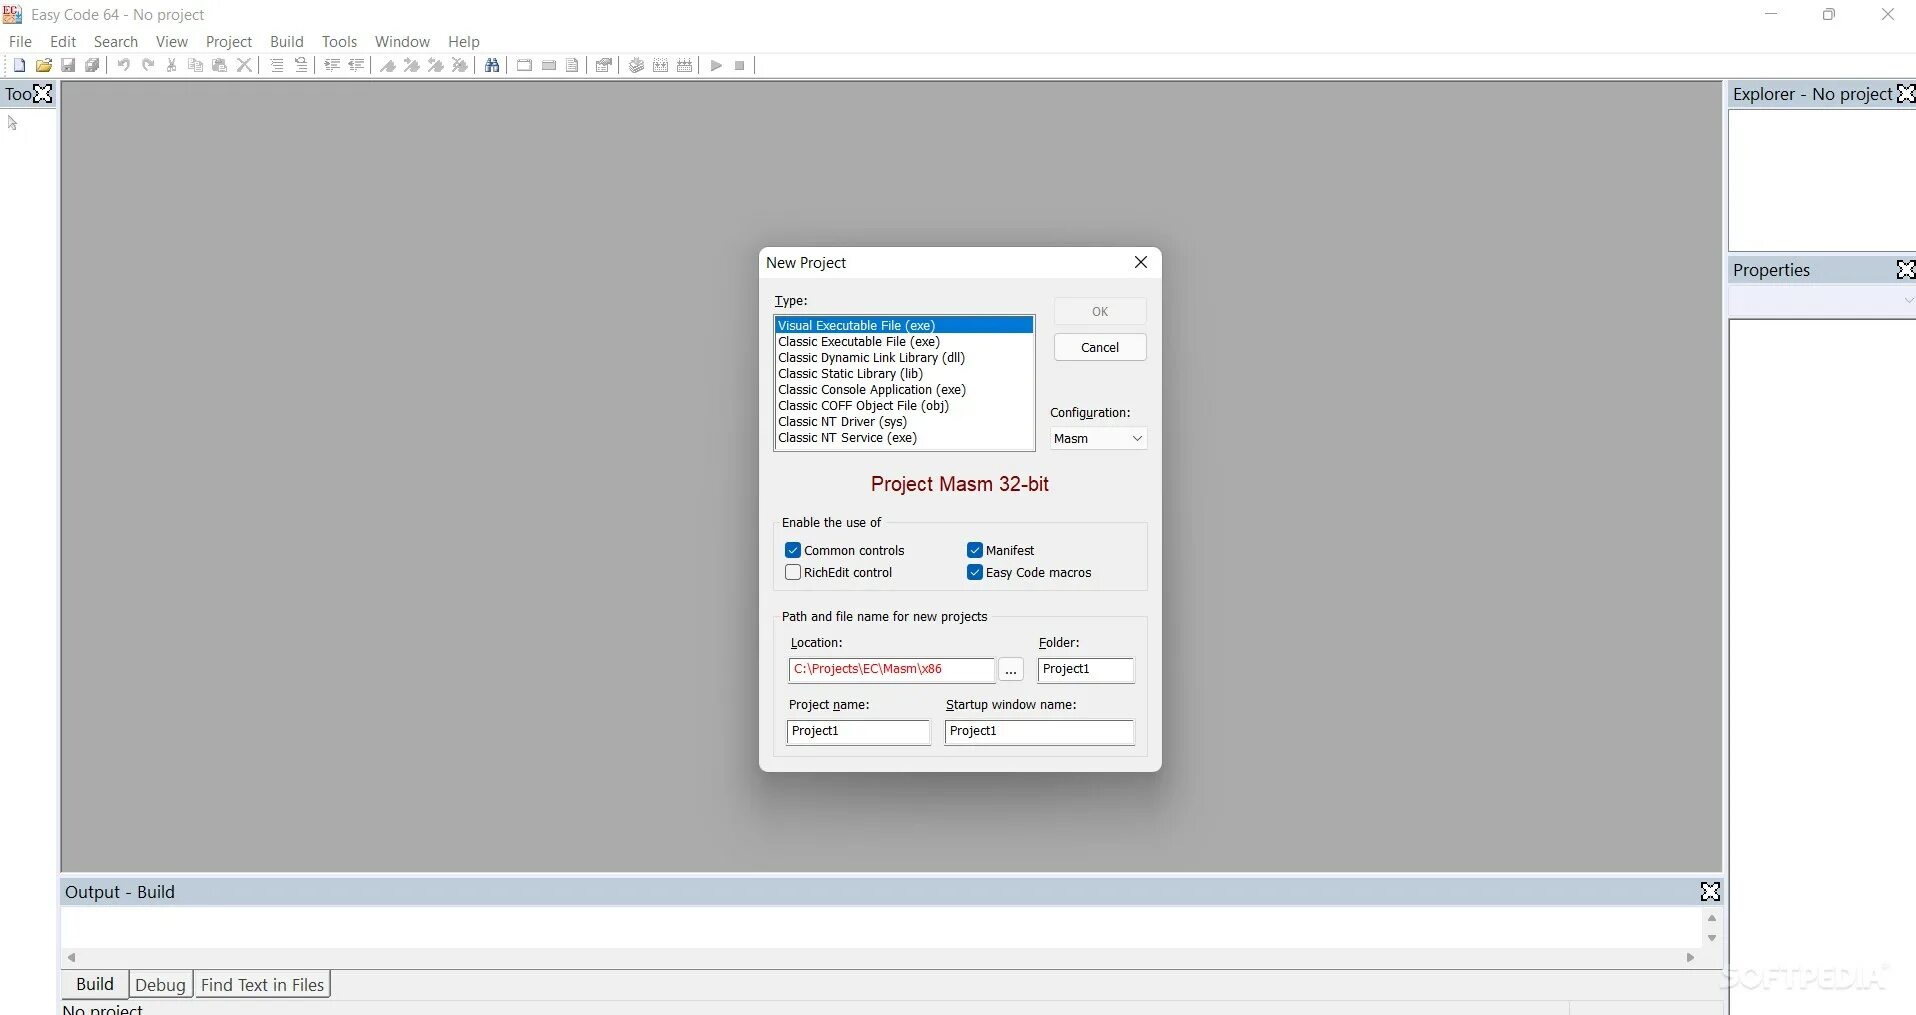Image resolution: width=1916 pixels, height=1015 pixels.
Task: Click the first bookmark toolbar icon
Action: click(x=388, y=66)
